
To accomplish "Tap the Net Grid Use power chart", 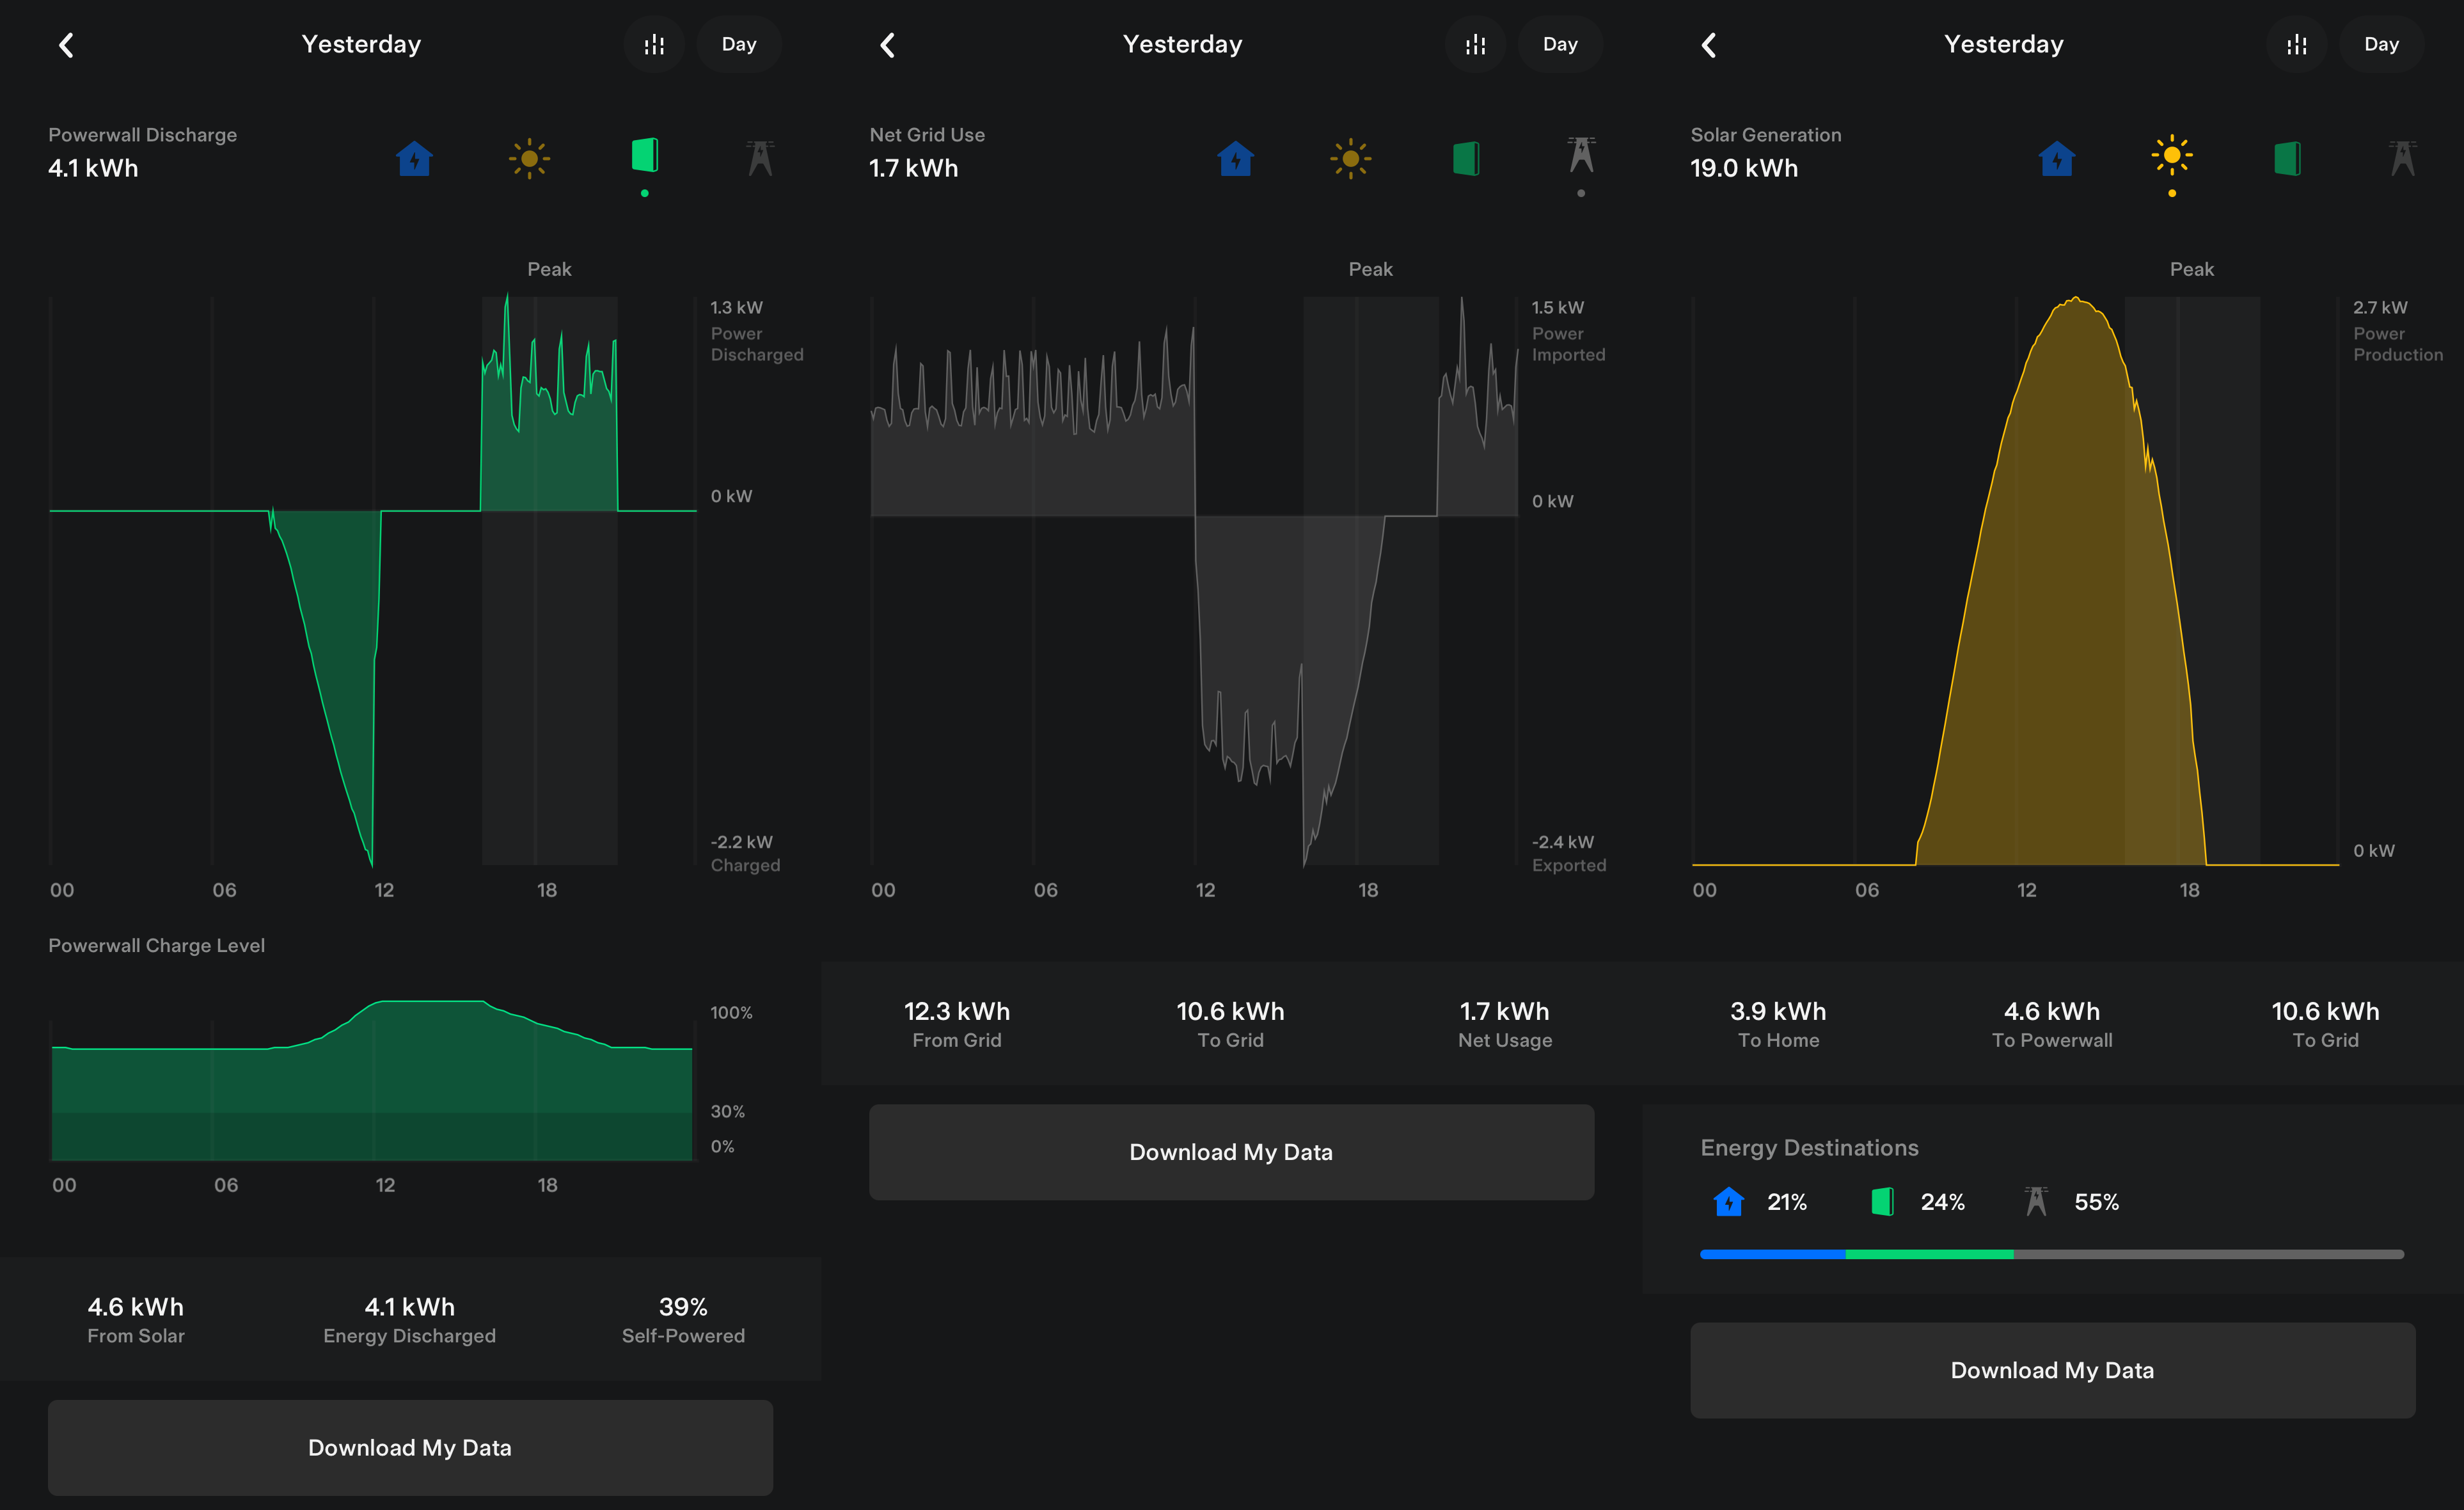I will [x=1194, y=580].
